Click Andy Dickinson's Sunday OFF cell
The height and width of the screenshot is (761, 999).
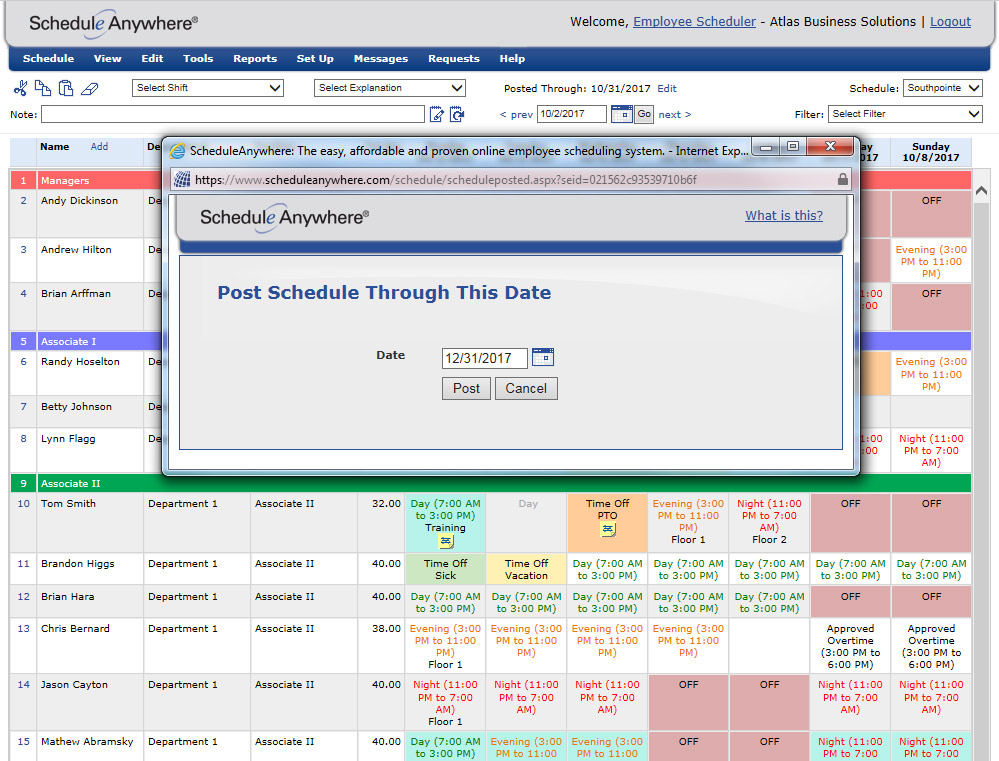click(931, 214)
